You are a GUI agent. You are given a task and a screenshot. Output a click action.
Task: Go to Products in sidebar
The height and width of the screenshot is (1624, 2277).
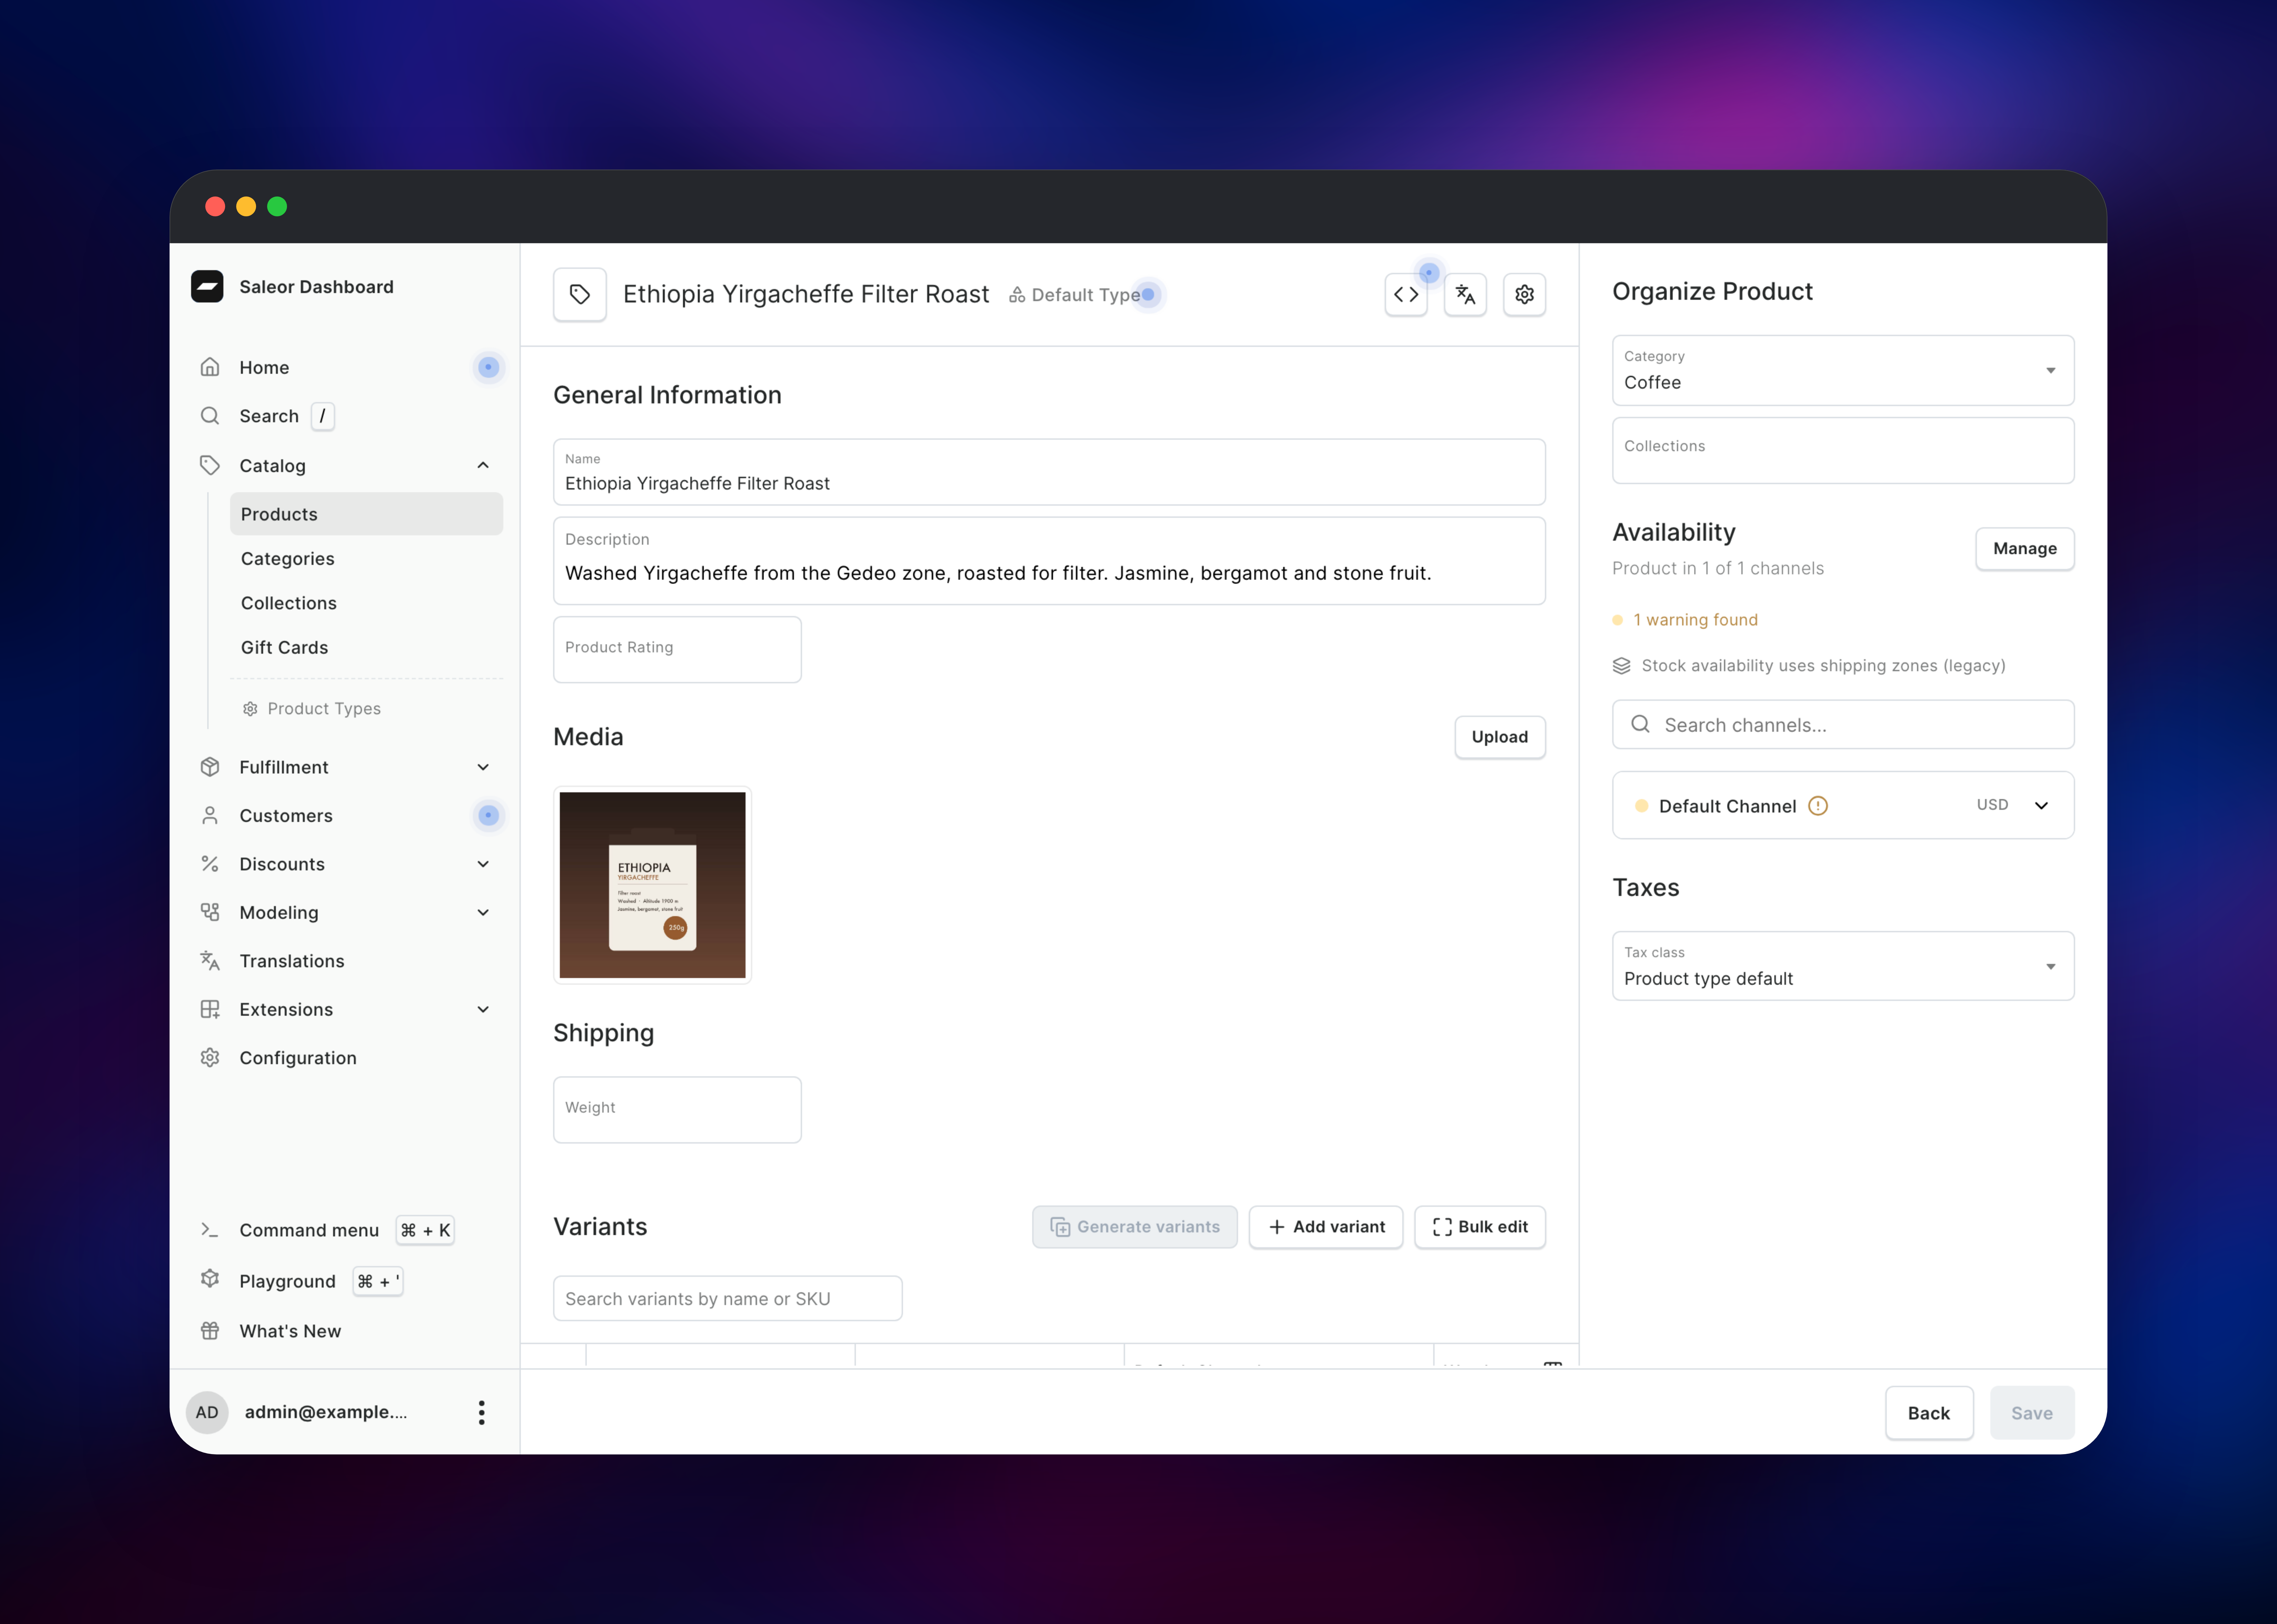point(366,514)
